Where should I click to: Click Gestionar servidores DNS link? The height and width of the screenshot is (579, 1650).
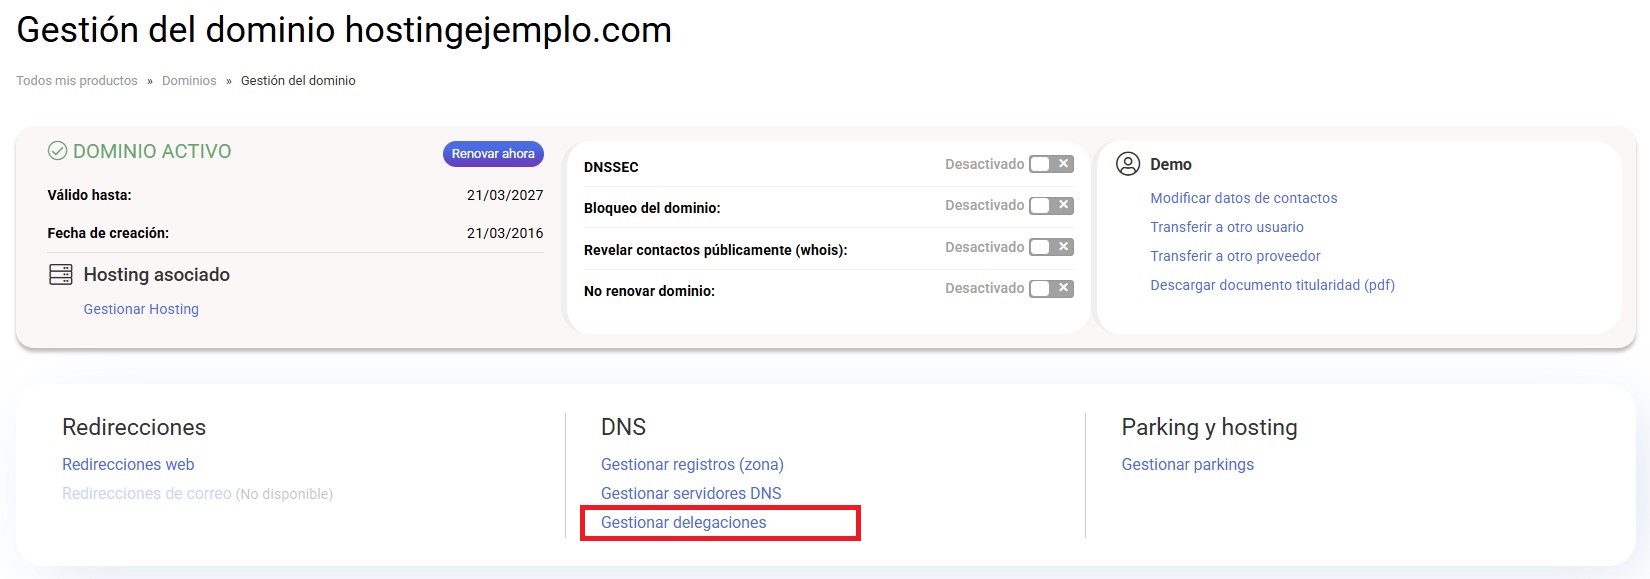point(691,493)
